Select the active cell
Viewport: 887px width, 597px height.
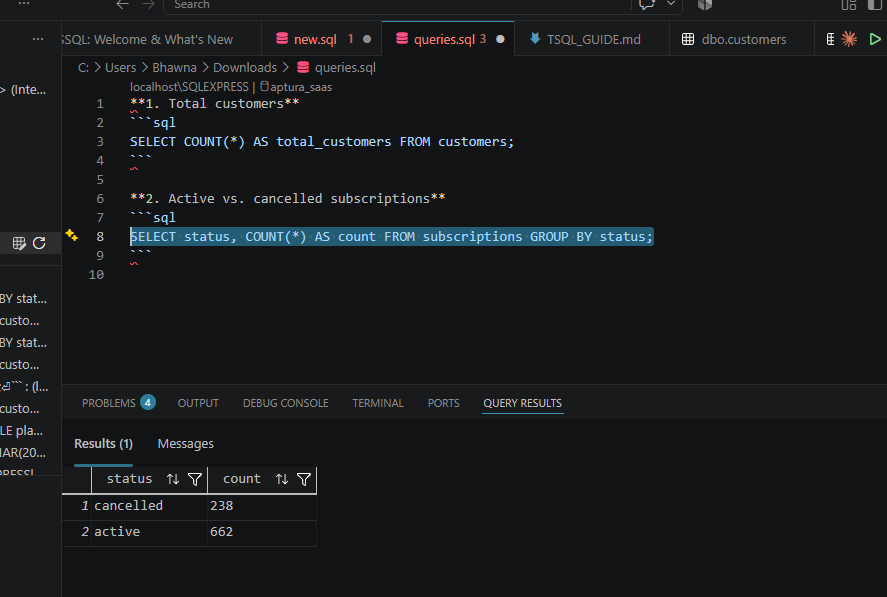pos(149,531)
